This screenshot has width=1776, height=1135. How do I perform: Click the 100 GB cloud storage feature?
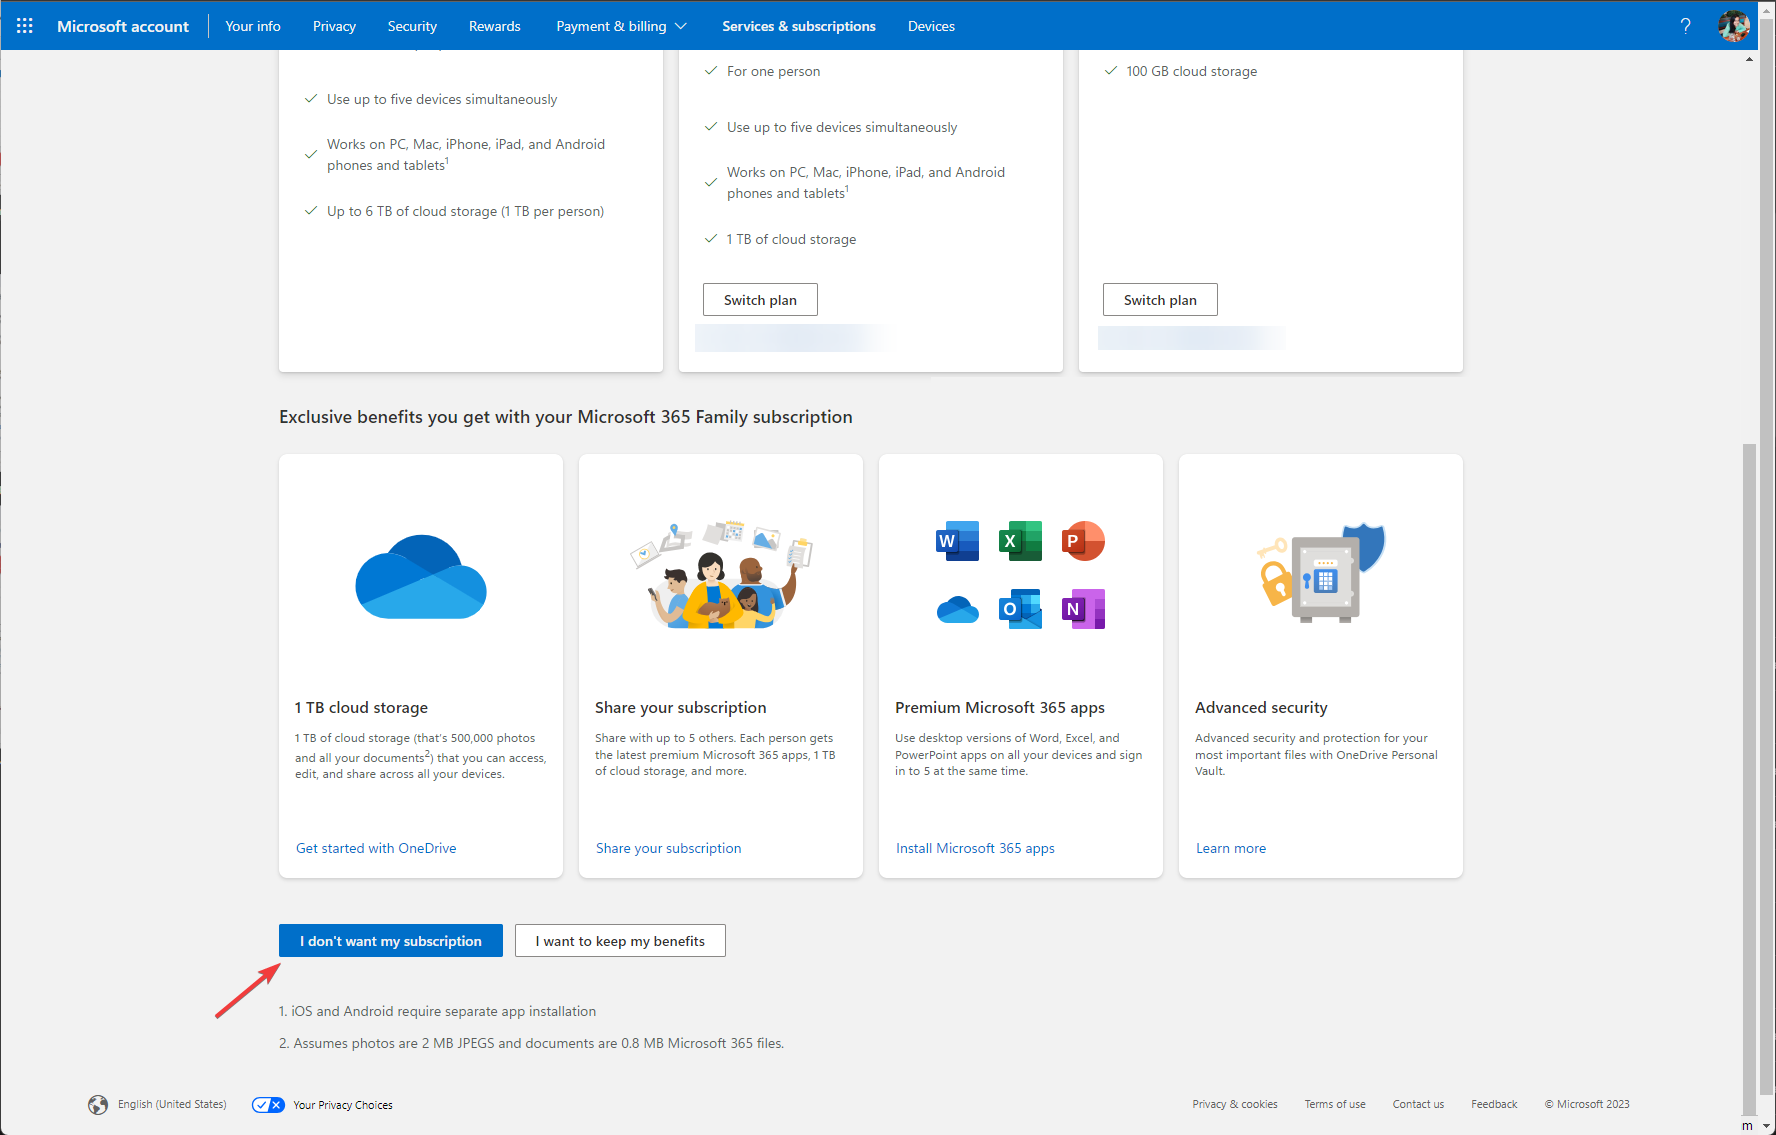(1192, 71)
